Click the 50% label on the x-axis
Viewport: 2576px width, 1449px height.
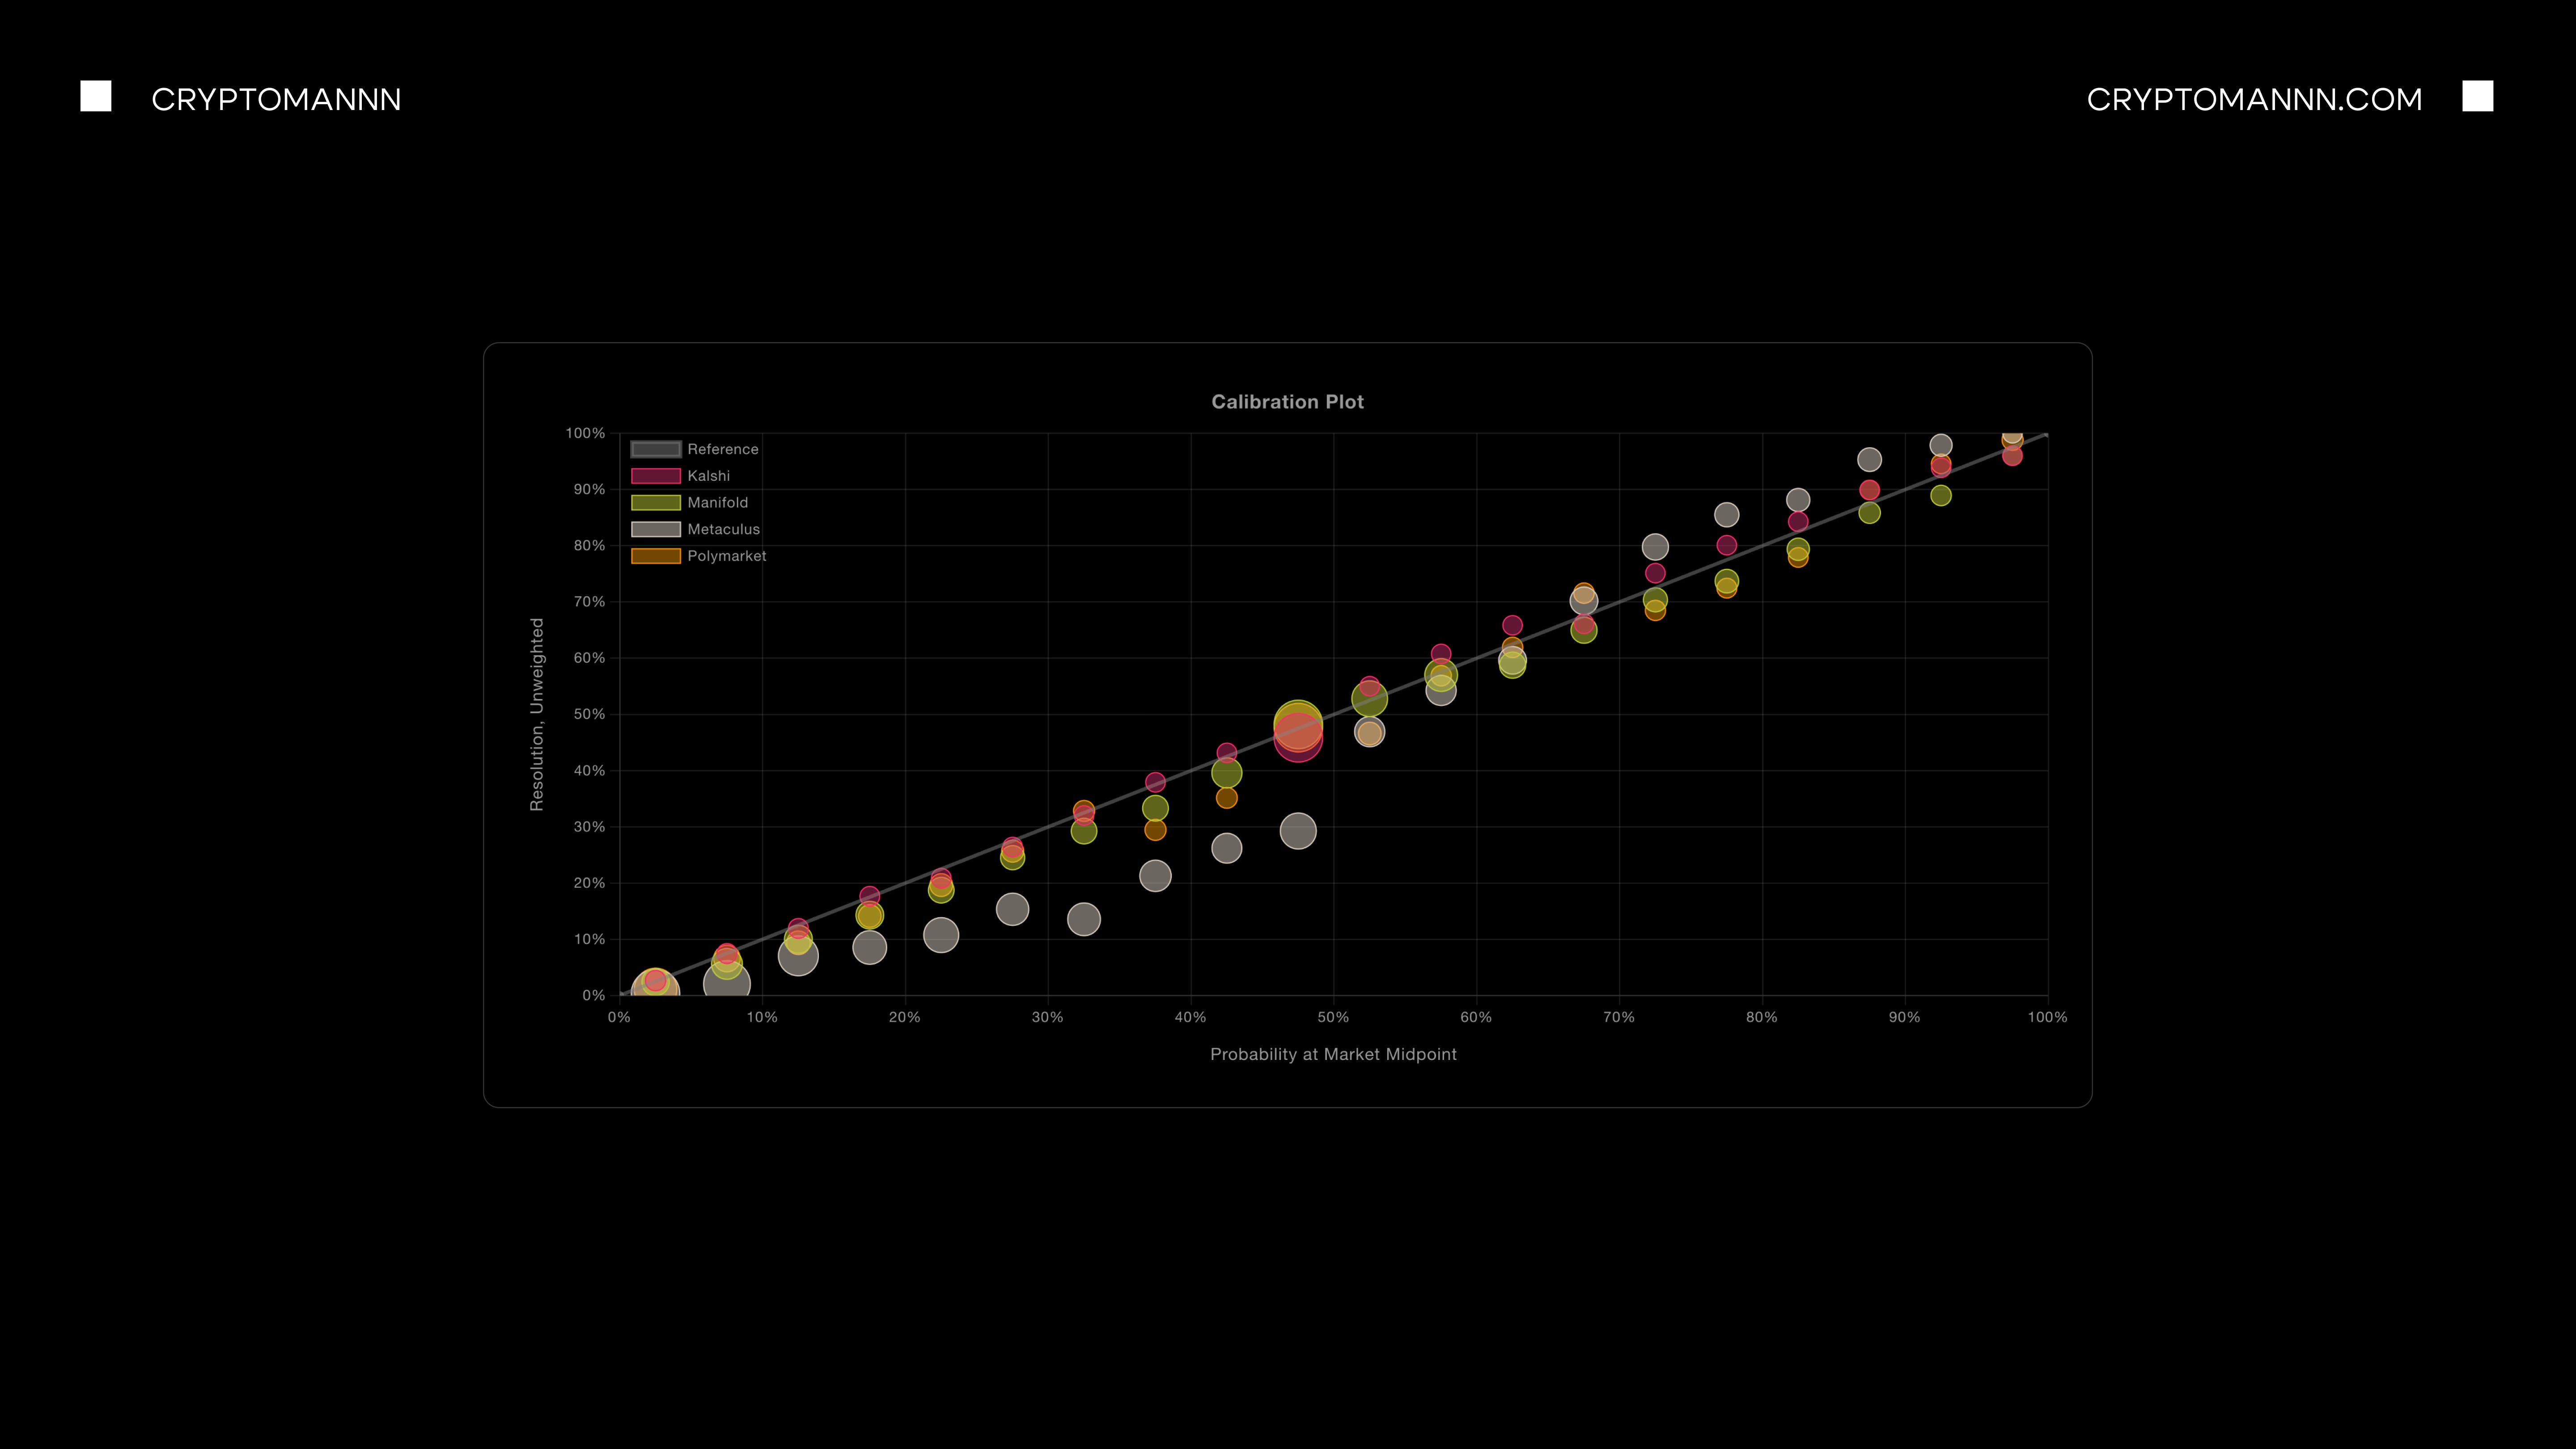pos(1333,1017)
